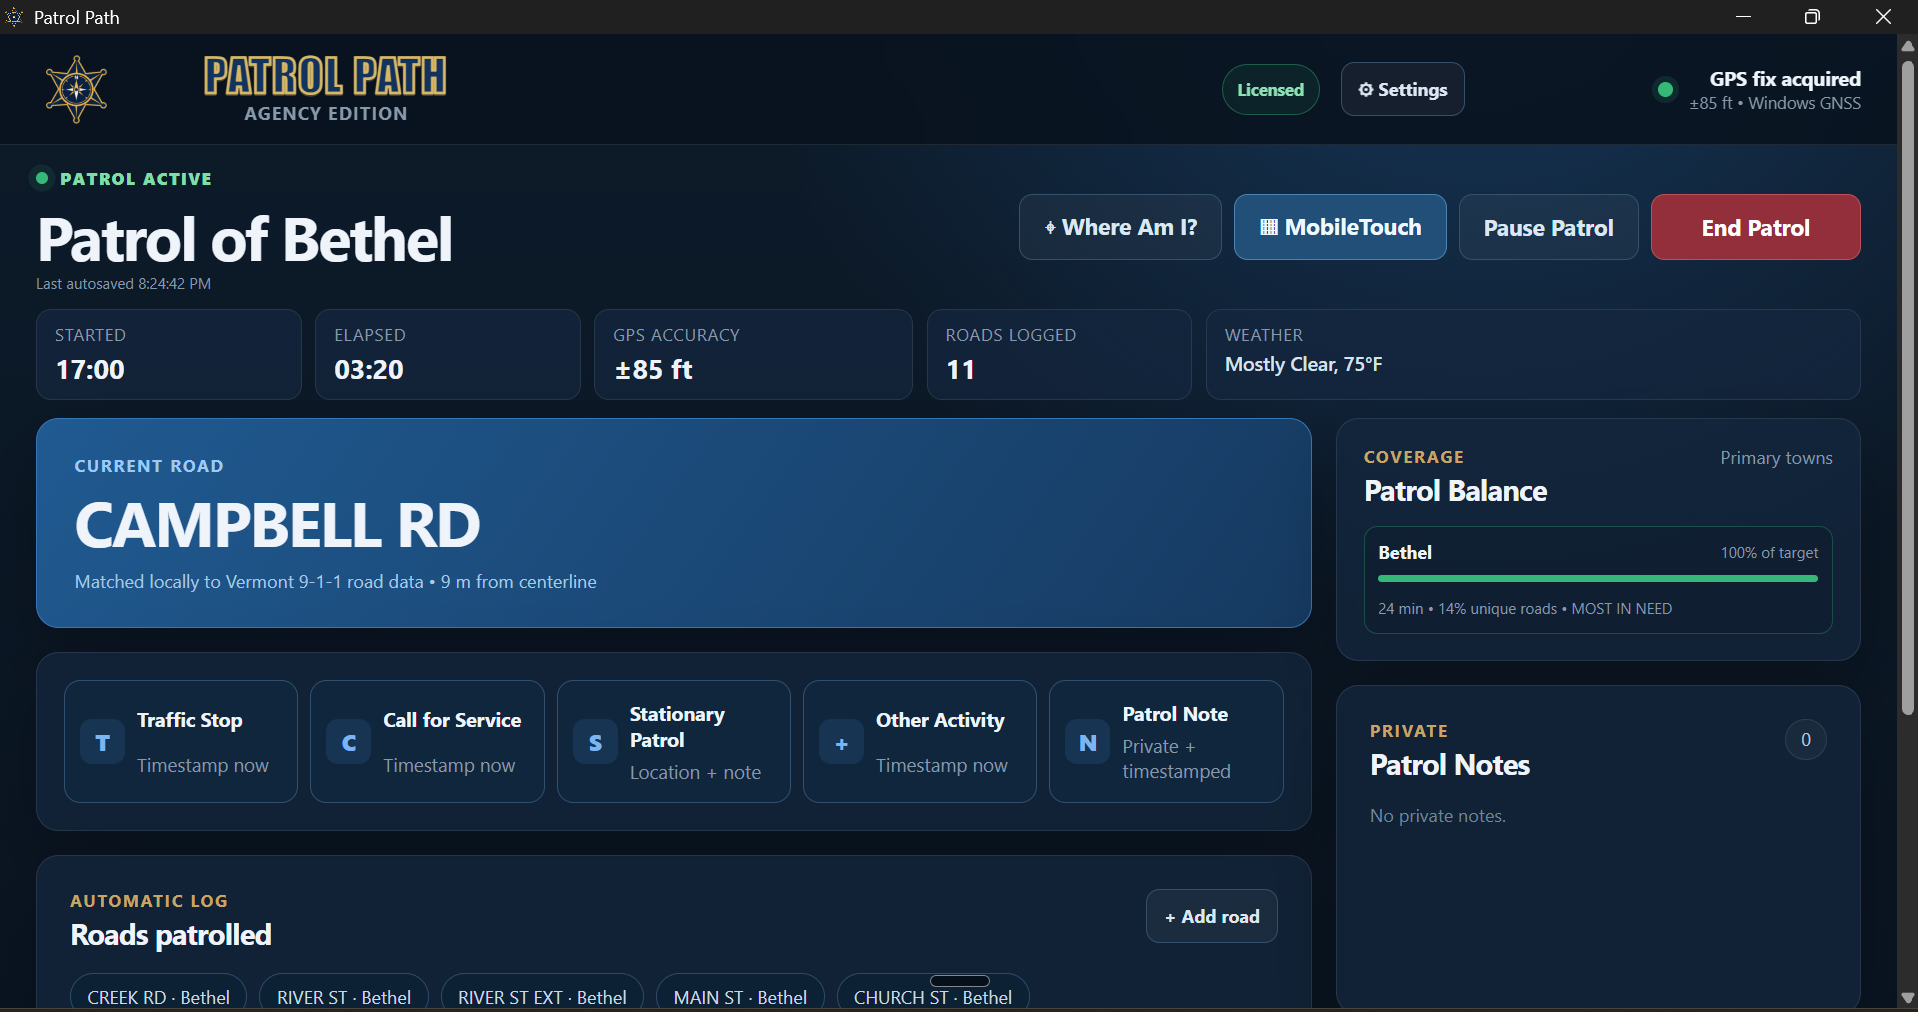Click the 100% of target text
The image size is (1918, 1012).
[x=1769, y=553]
